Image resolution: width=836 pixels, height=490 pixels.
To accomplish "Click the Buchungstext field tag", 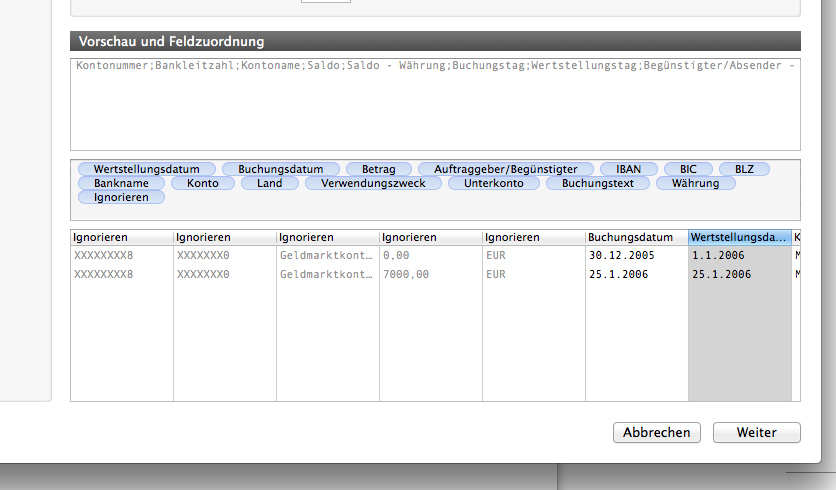I will (x=598, y=183).
